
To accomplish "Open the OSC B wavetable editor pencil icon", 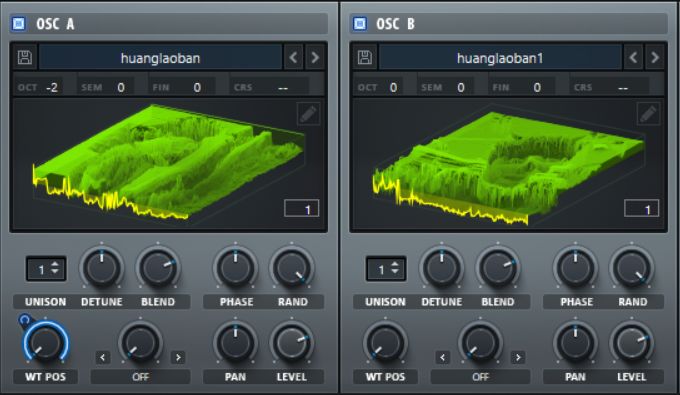I will (x=648, y=114).
